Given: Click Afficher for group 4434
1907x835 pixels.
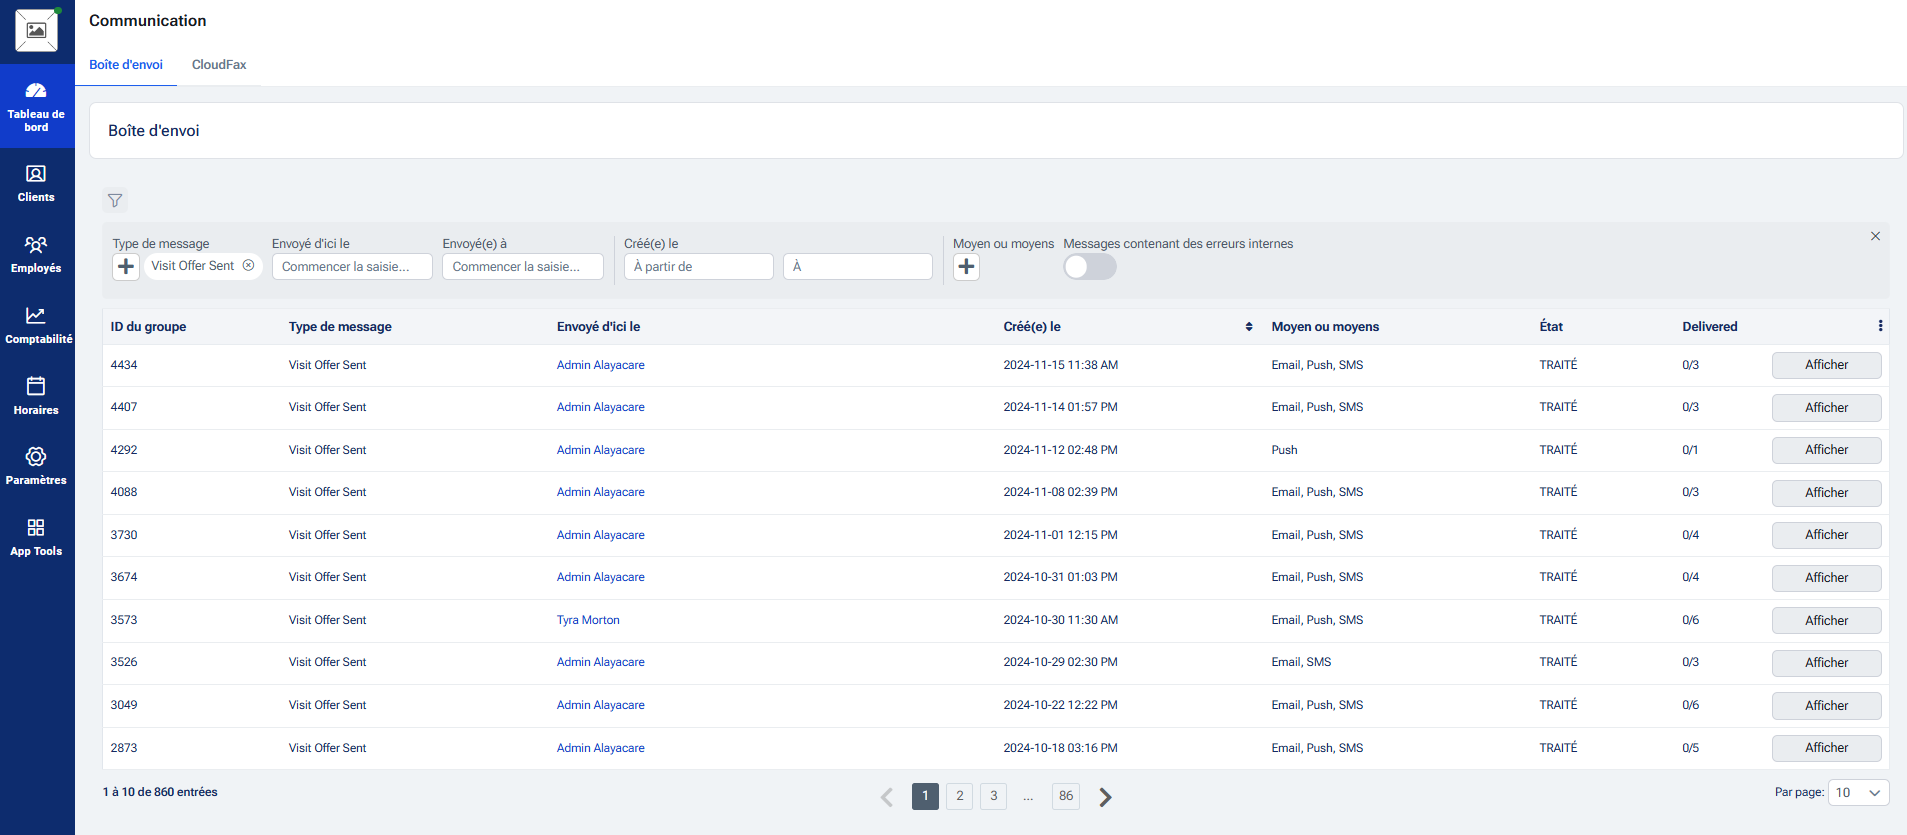Looking at the screenshot, I should click(1826, 365).
